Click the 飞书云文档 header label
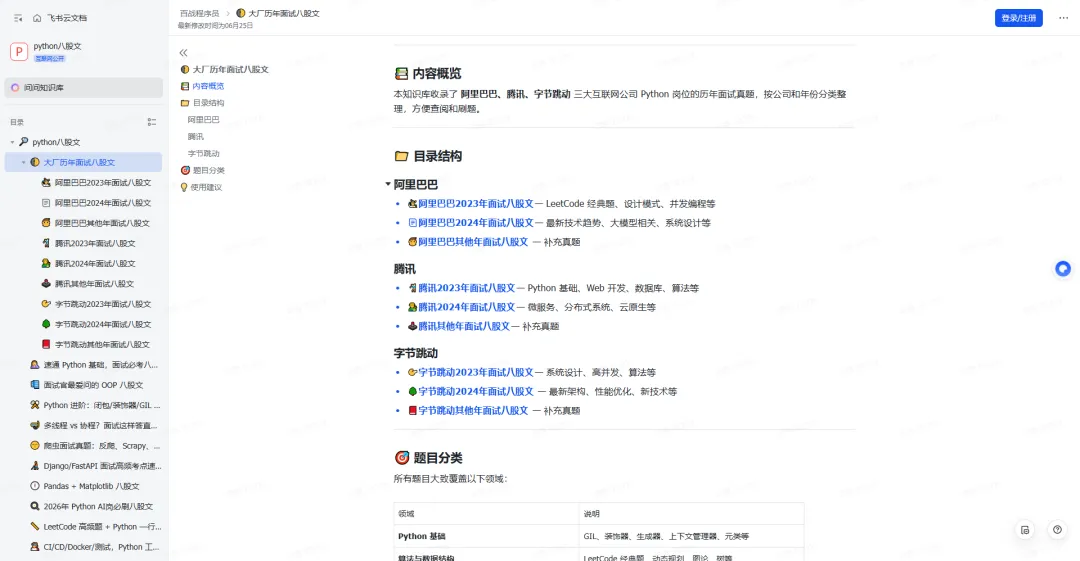1080x561 pixels. (67, 18)
